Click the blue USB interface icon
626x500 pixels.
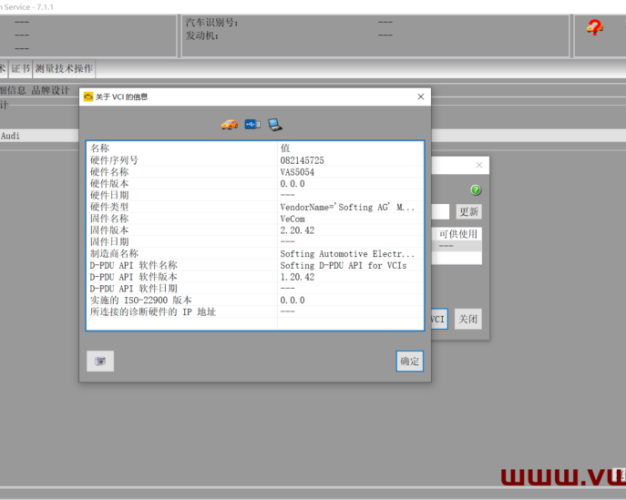252,124
